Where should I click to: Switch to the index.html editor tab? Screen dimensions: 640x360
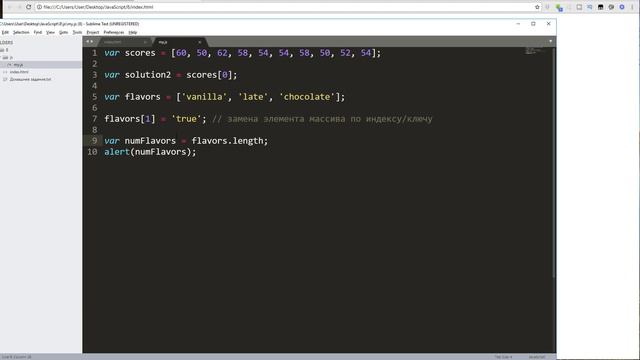122,42
